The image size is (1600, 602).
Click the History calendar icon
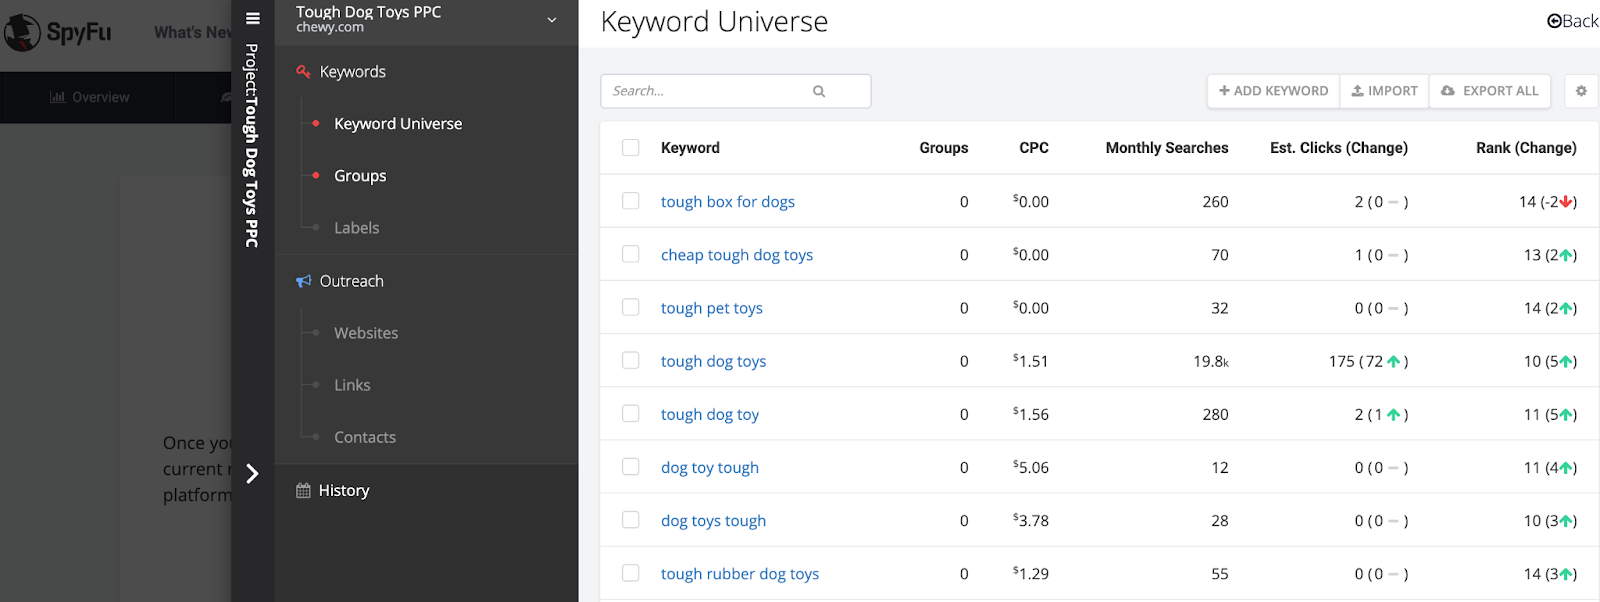point(303,491)
